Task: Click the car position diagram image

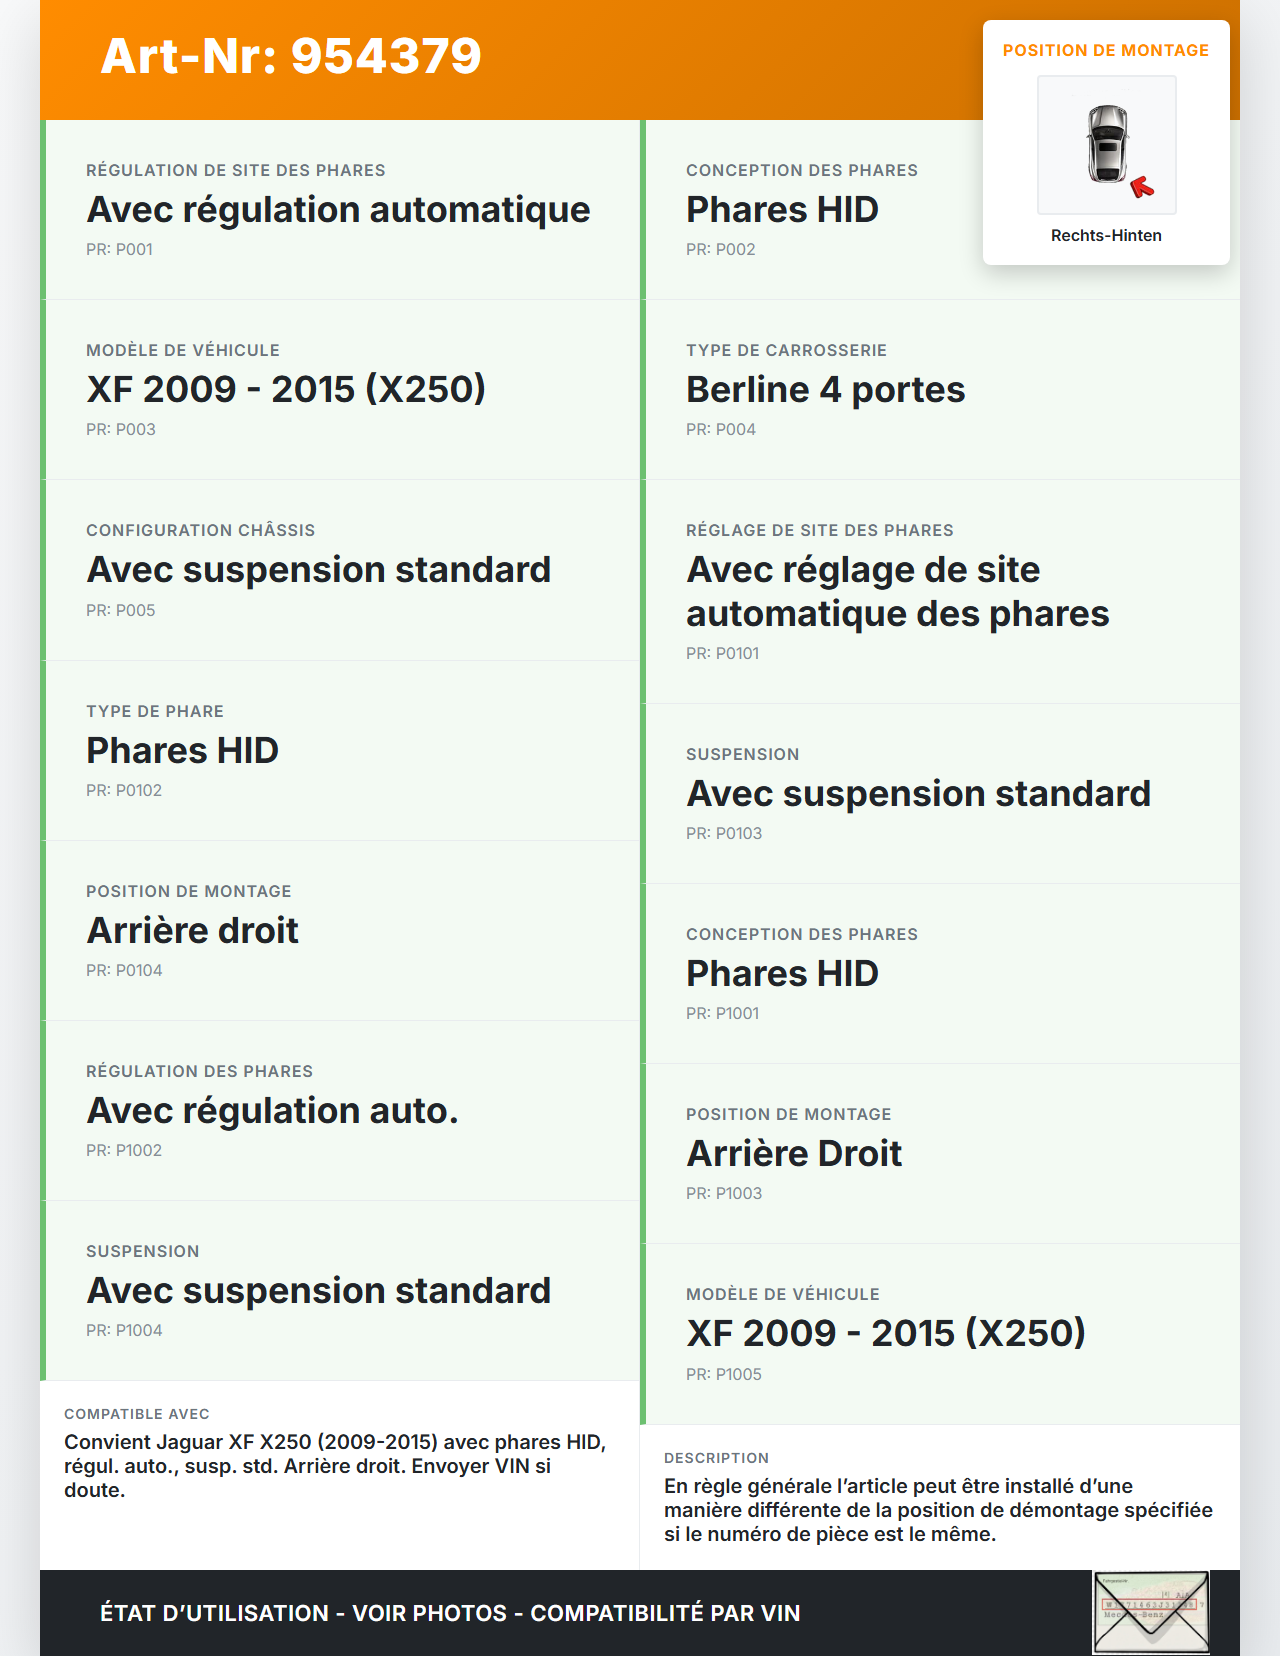Action: [1106, 144]
